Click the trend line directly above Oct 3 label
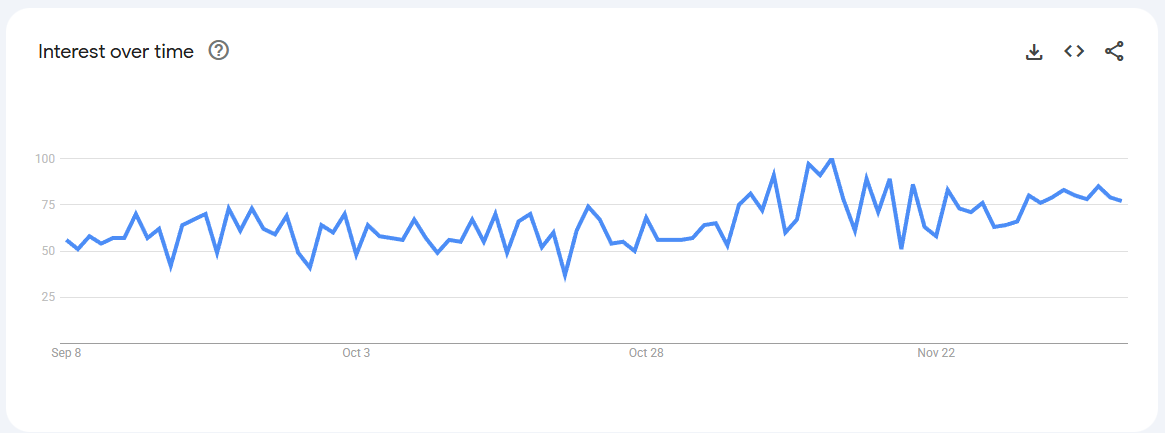1165x433 pixels. [356, 256]
